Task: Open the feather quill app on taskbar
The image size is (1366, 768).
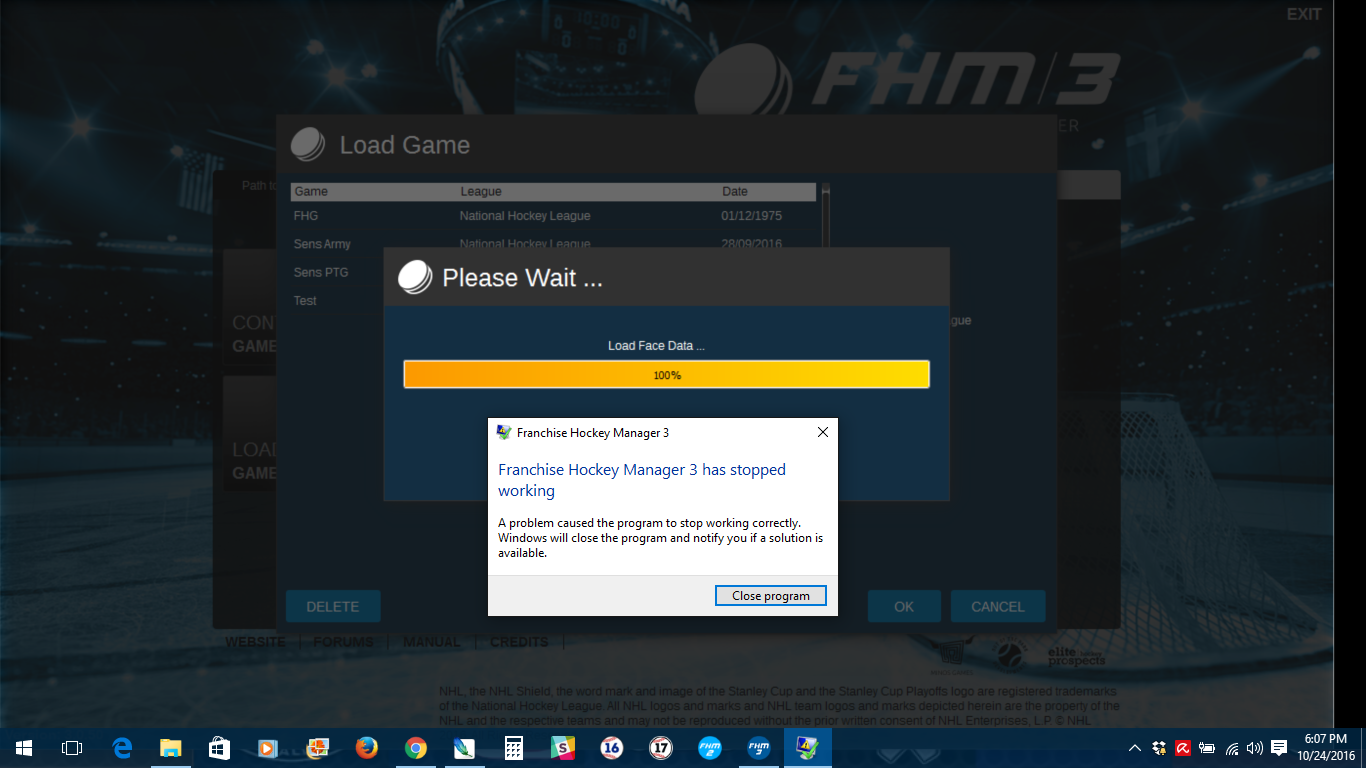Action: 464,748
